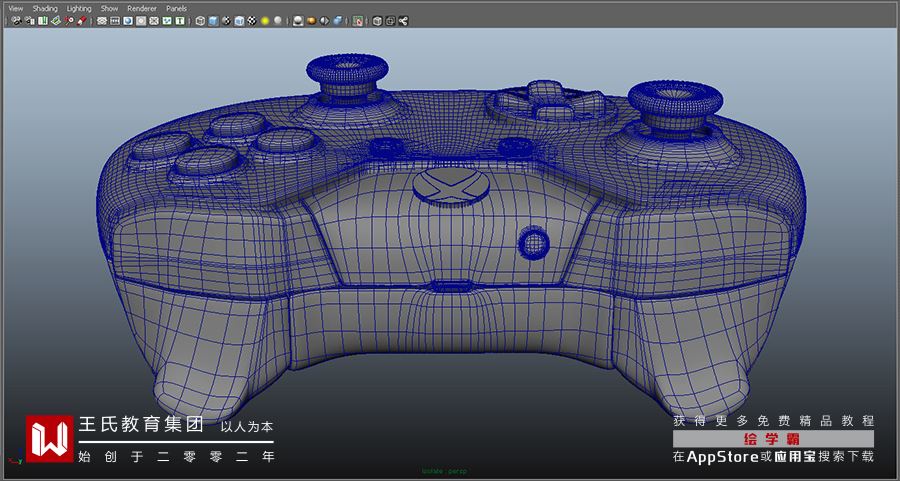Toggle the Field Chart icon
Image resolution: width=900 pixels, height=481 pixels.
[x=154, y=21]
